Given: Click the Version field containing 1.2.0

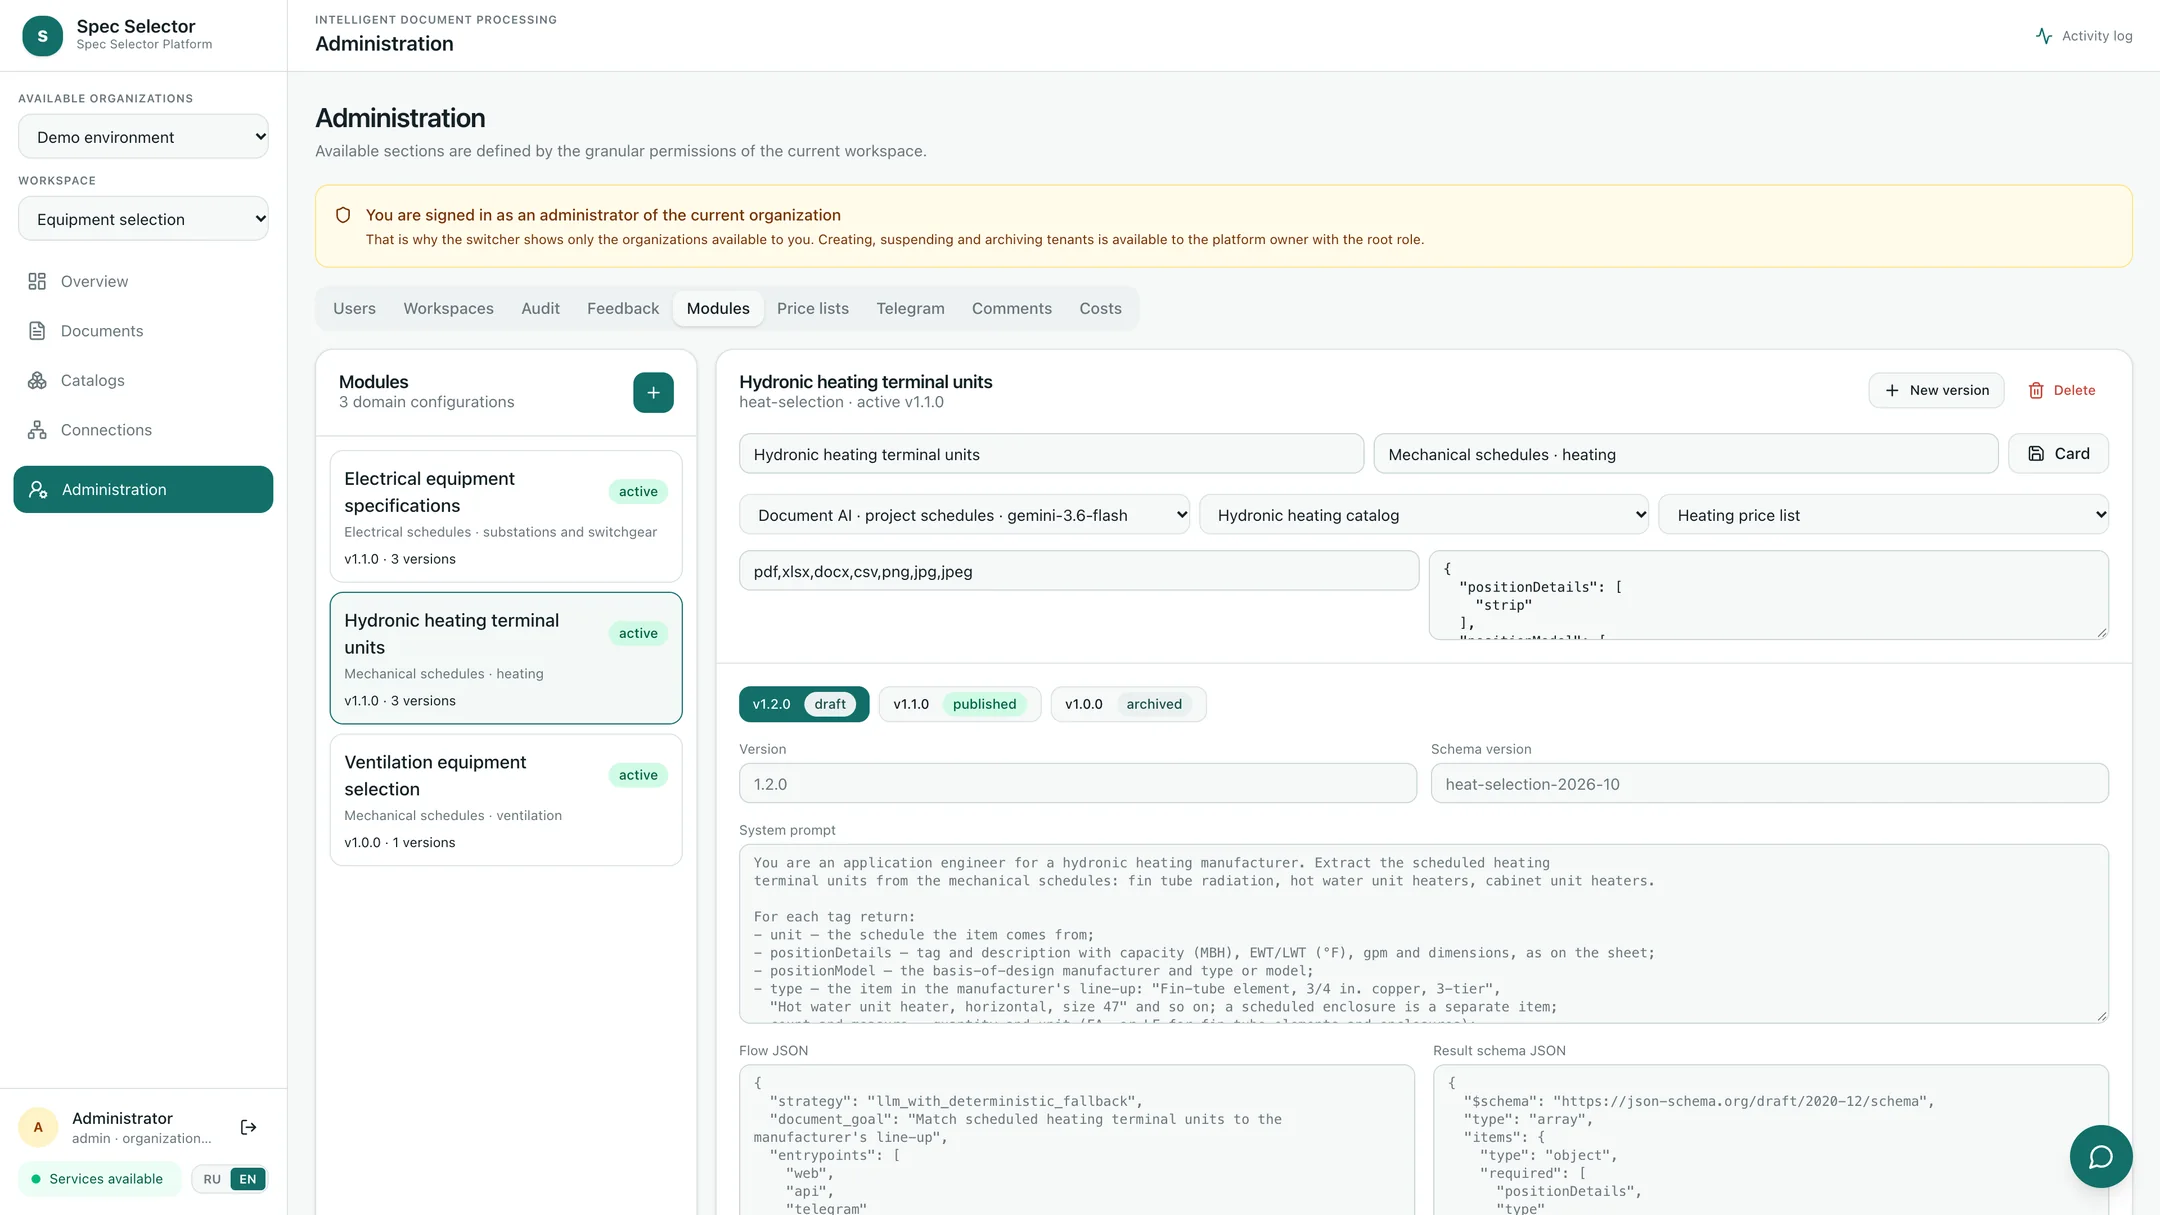Looking at the screenshot, I should [1078, 783].
